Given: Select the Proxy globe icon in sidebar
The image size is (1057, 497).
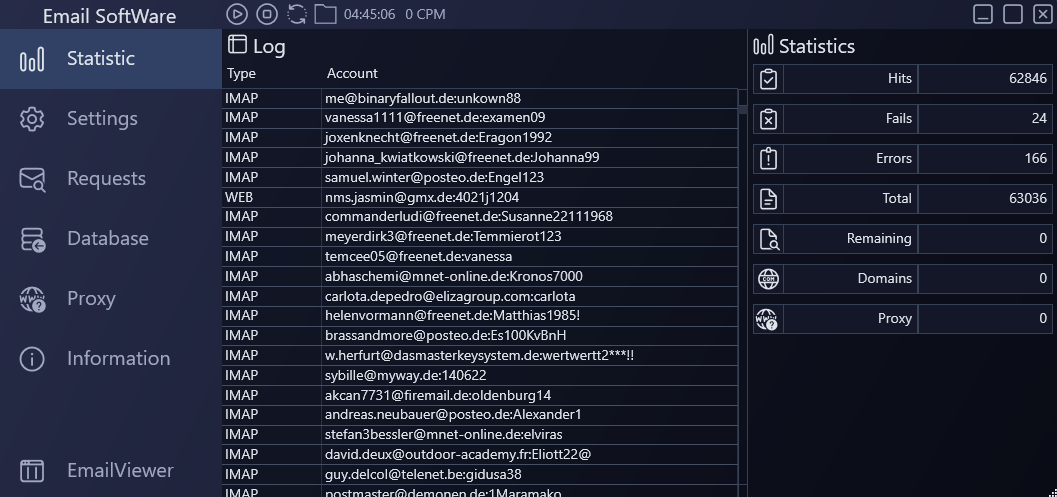Looking at the screenshot, I should [32, 299].
